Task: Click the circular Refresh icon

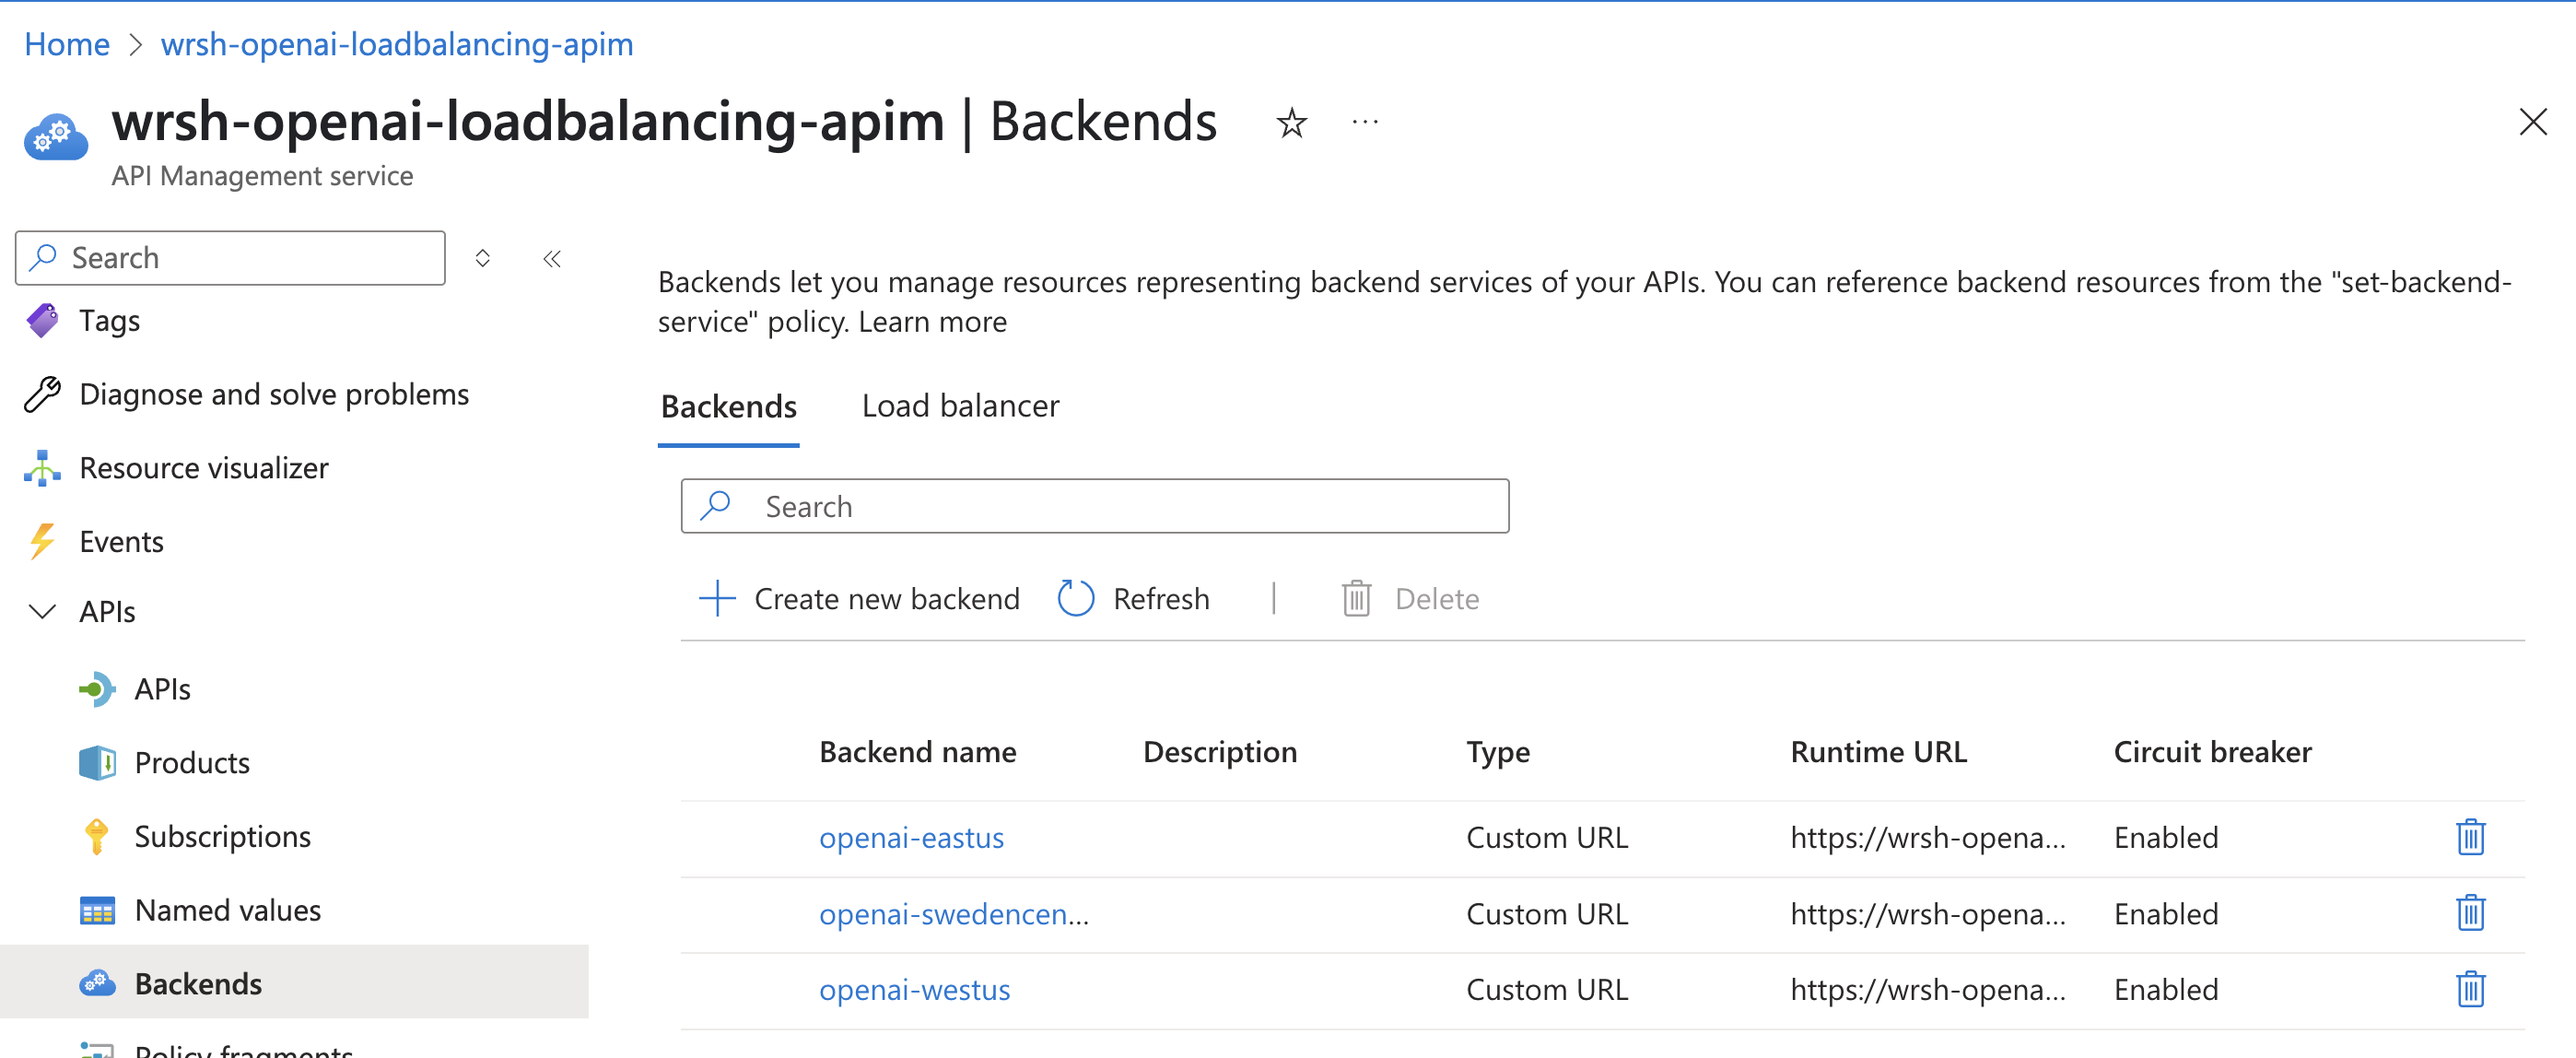Action: pyautogui.click(x=1076, y=598)
